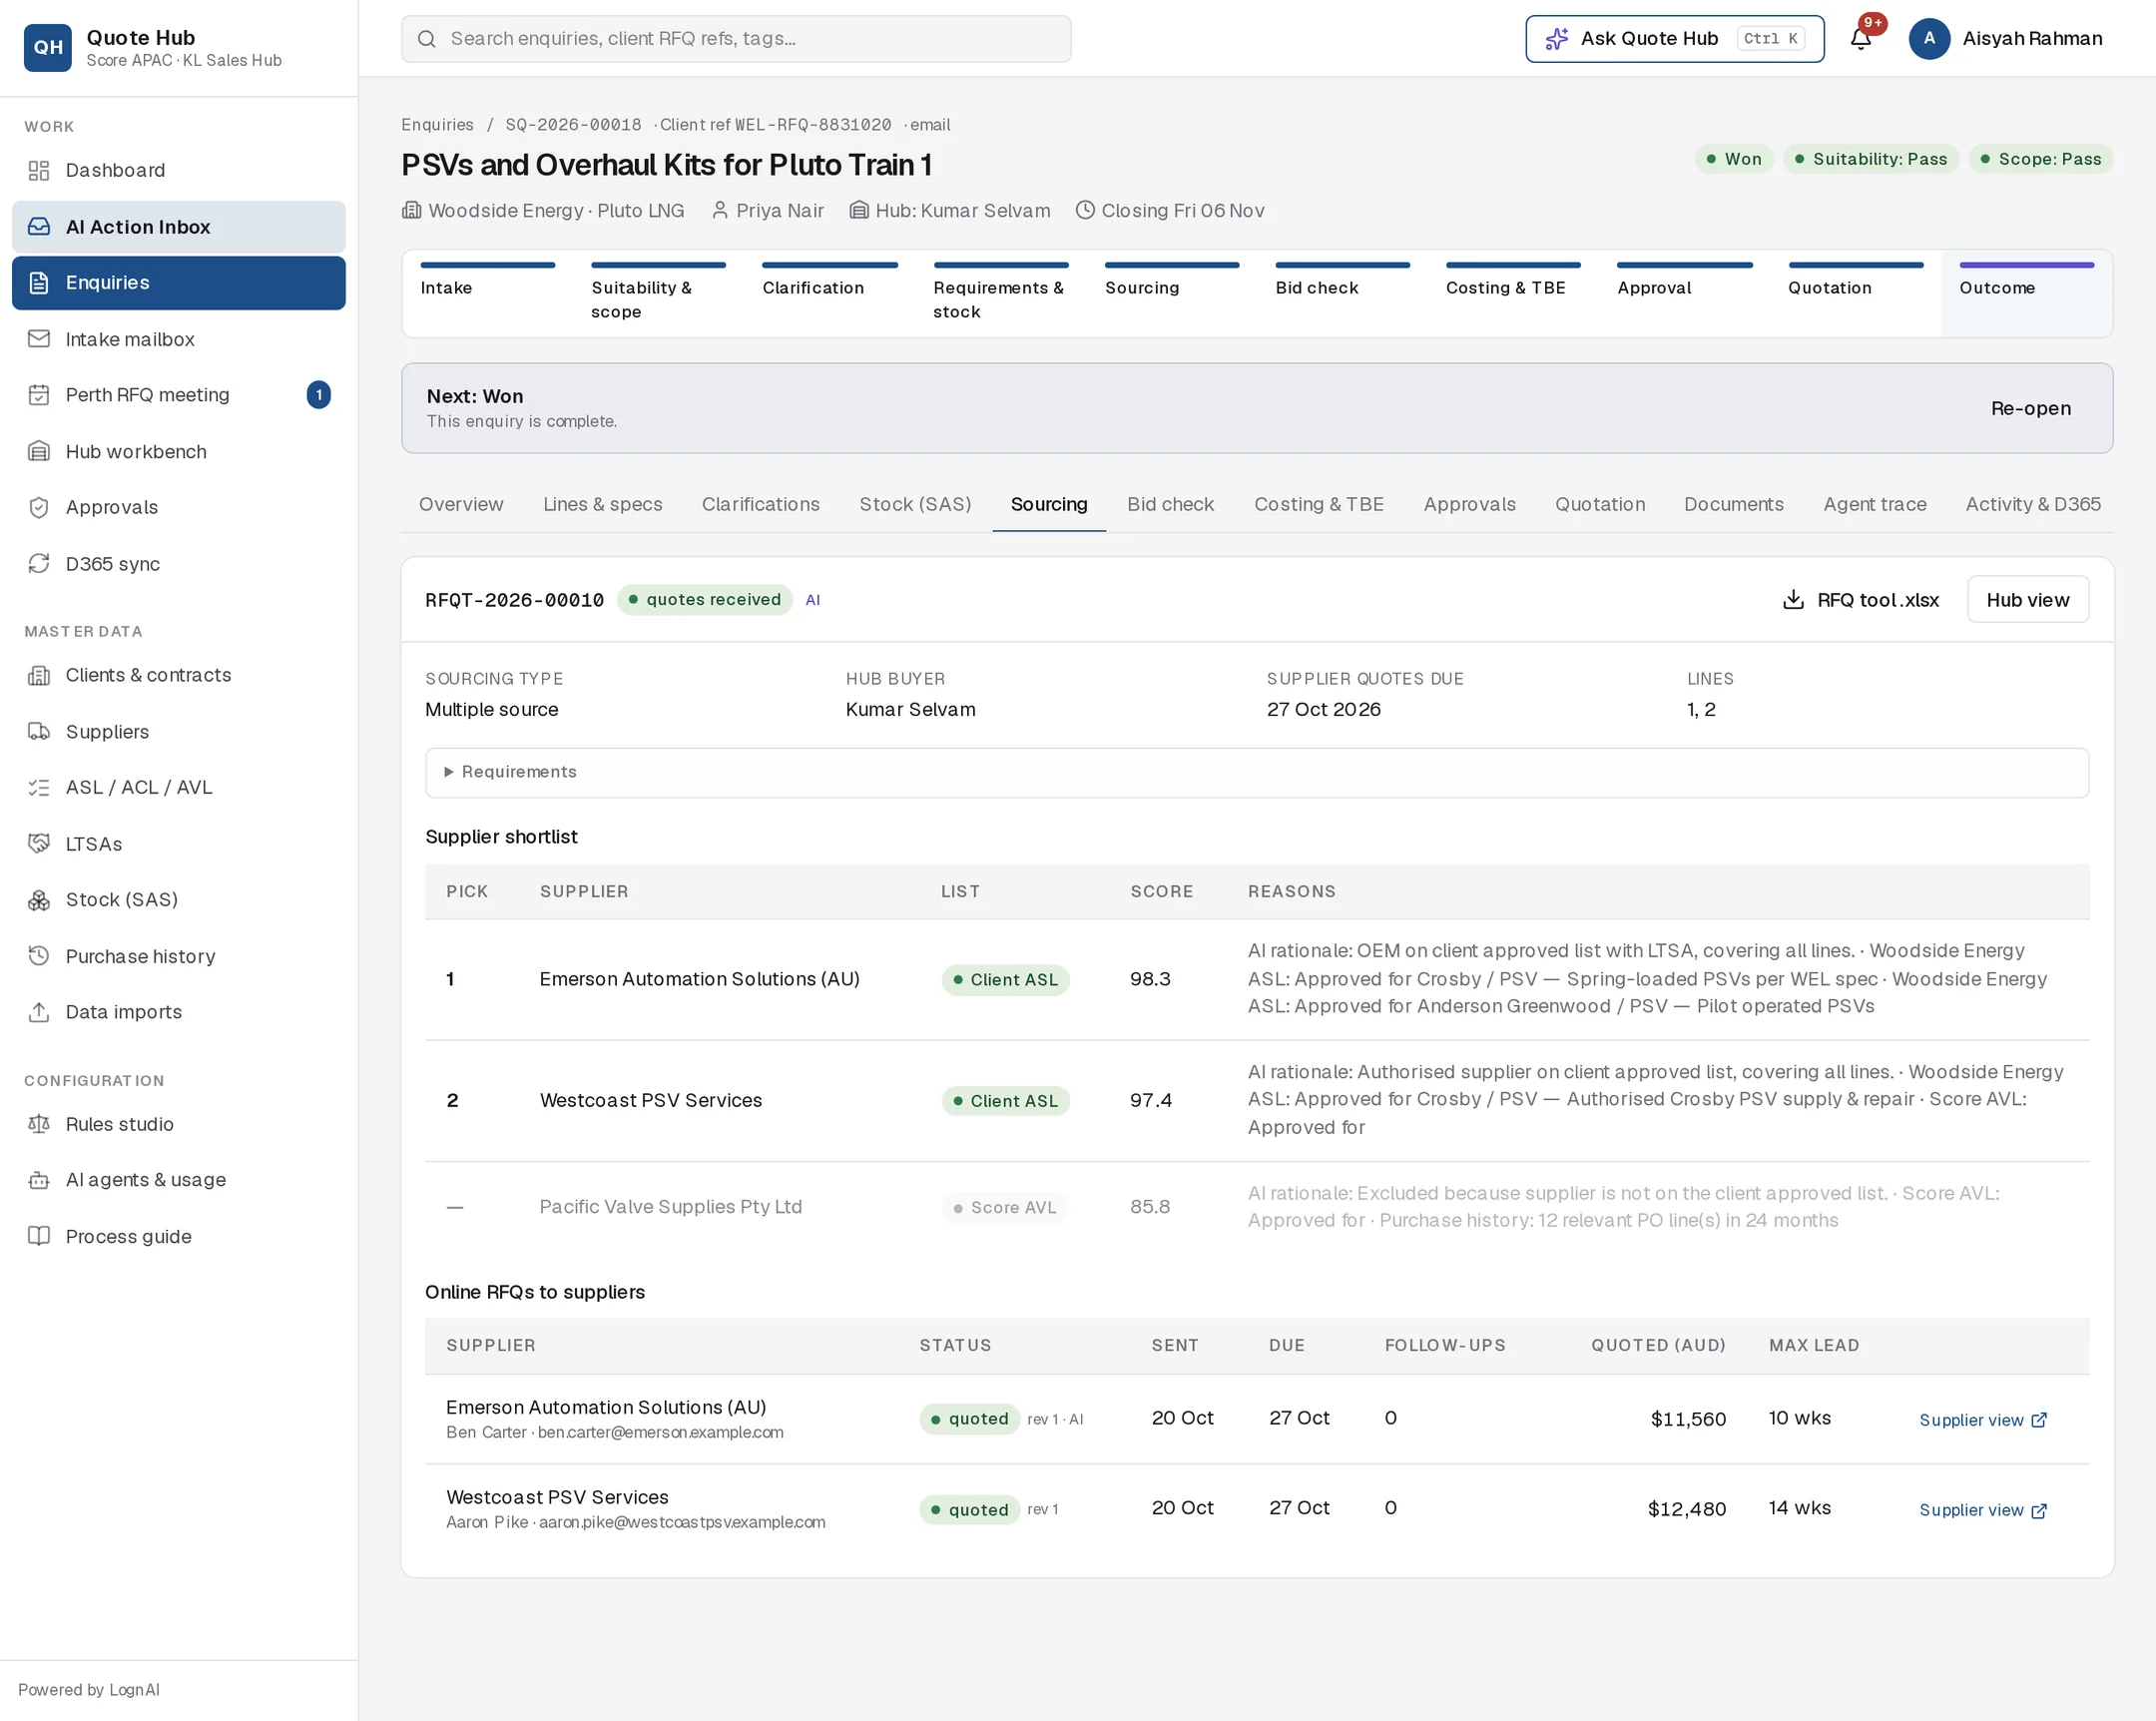Open Perth RFQ meeting calendar icon
Viewport: 2156px width, 1721px height.
coord(39,395)
